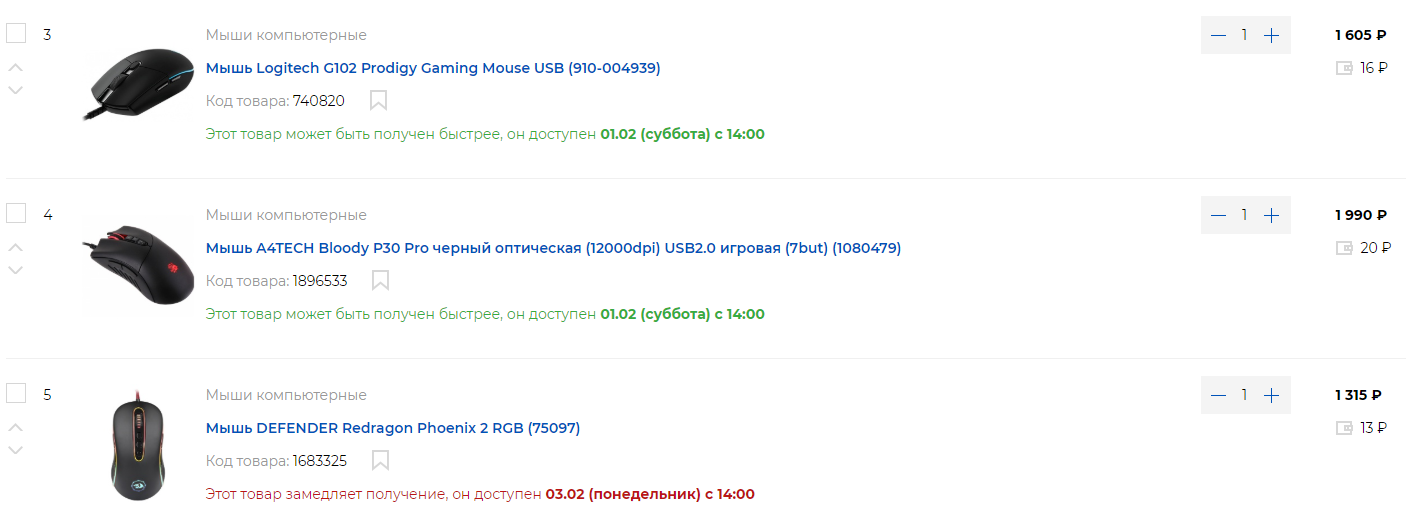Click bonus wallet icon beside 16 ₽
Image resolution: width=1406 pixels, height=515 pixels.
coord(1344,68)
